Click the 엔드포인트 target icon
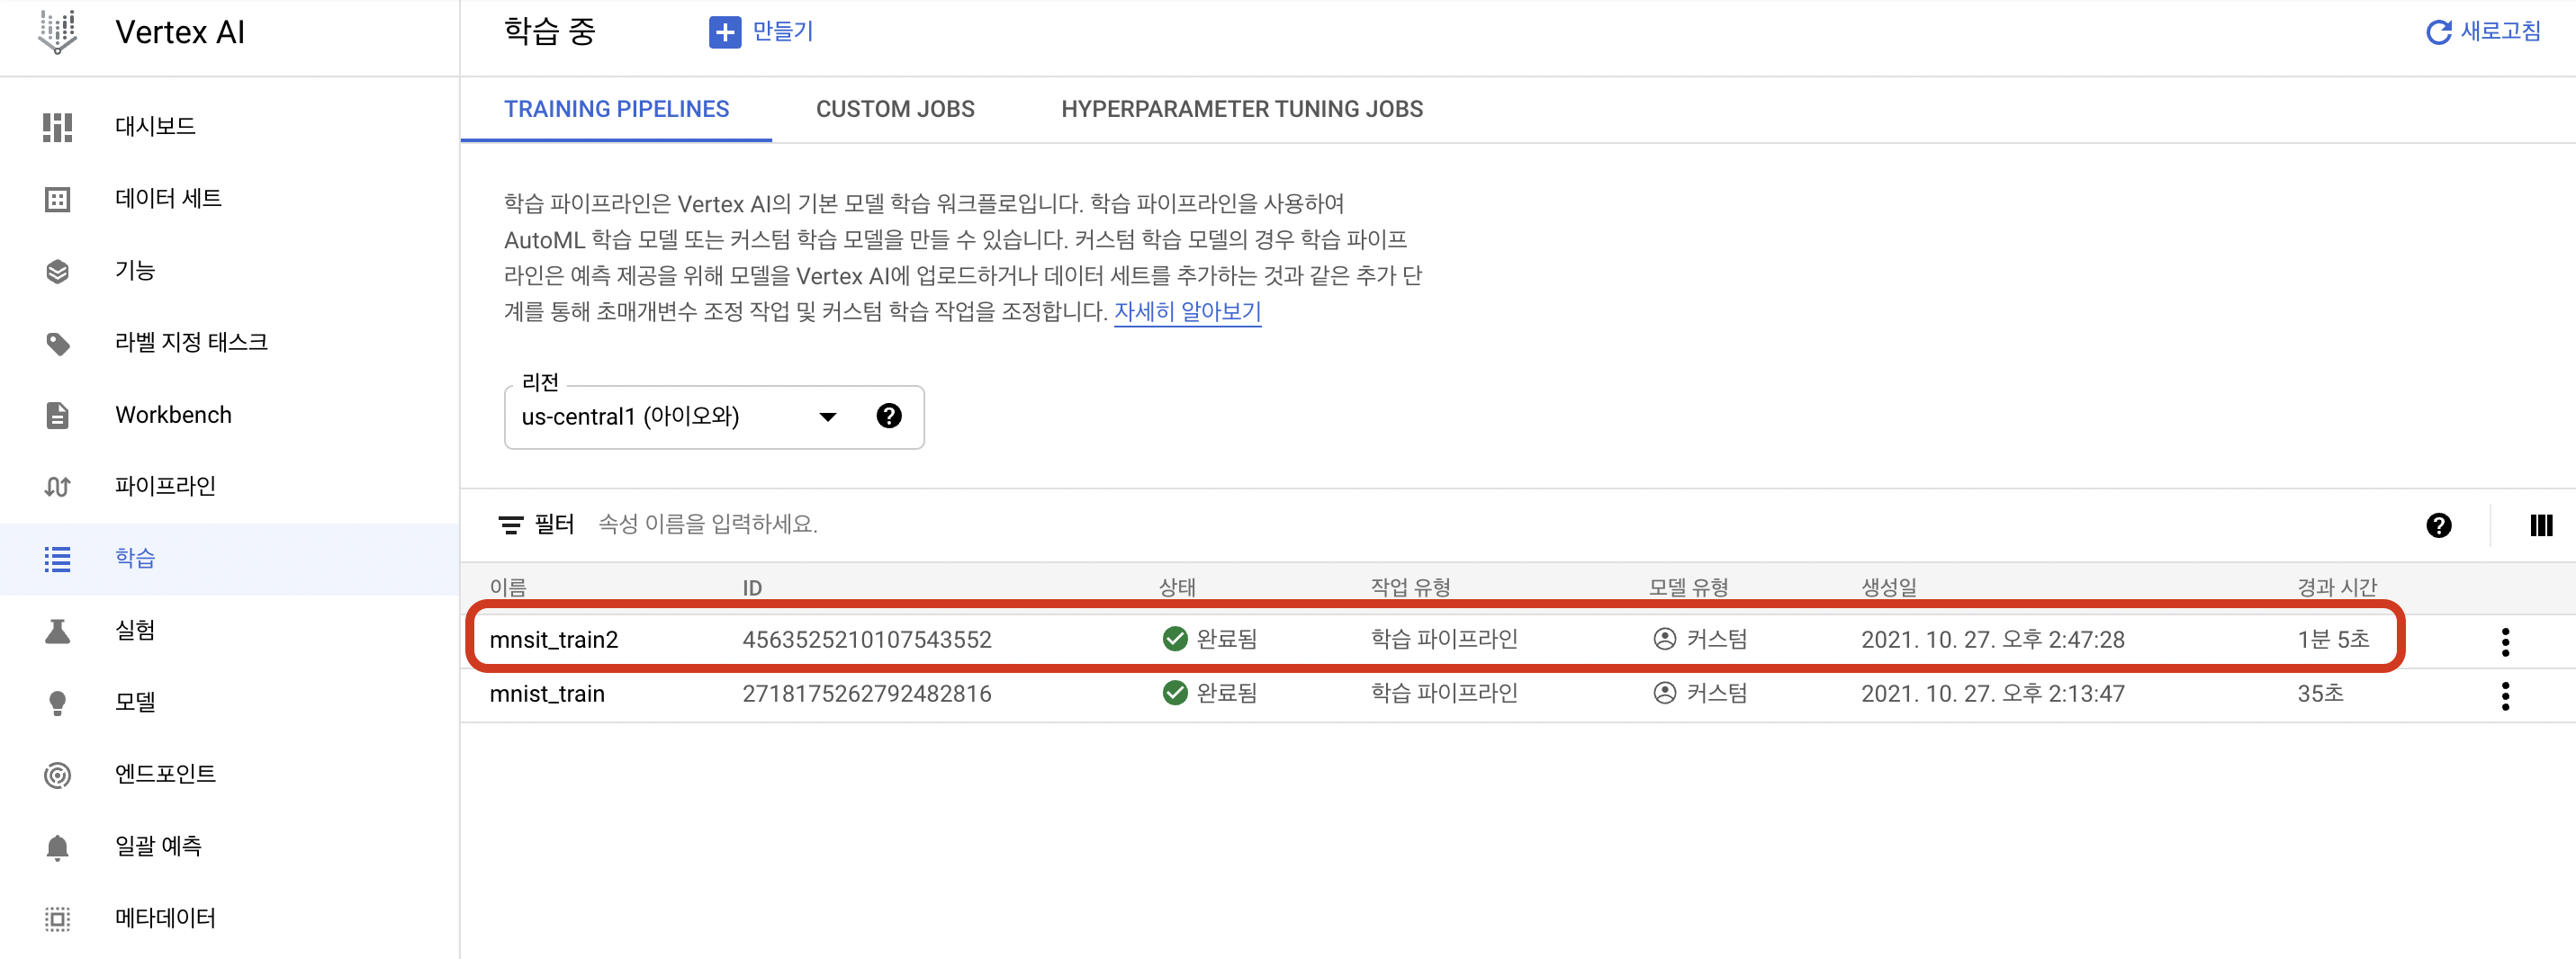This screenshot has width=2576, height=959. click(x=58, y=775)
